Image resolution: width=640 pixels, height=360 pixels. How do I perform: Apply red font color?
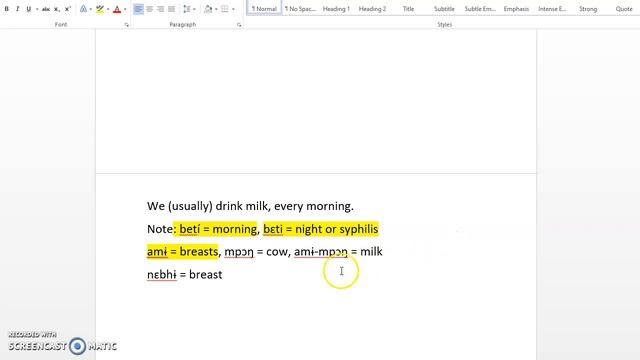coord(117,9)
